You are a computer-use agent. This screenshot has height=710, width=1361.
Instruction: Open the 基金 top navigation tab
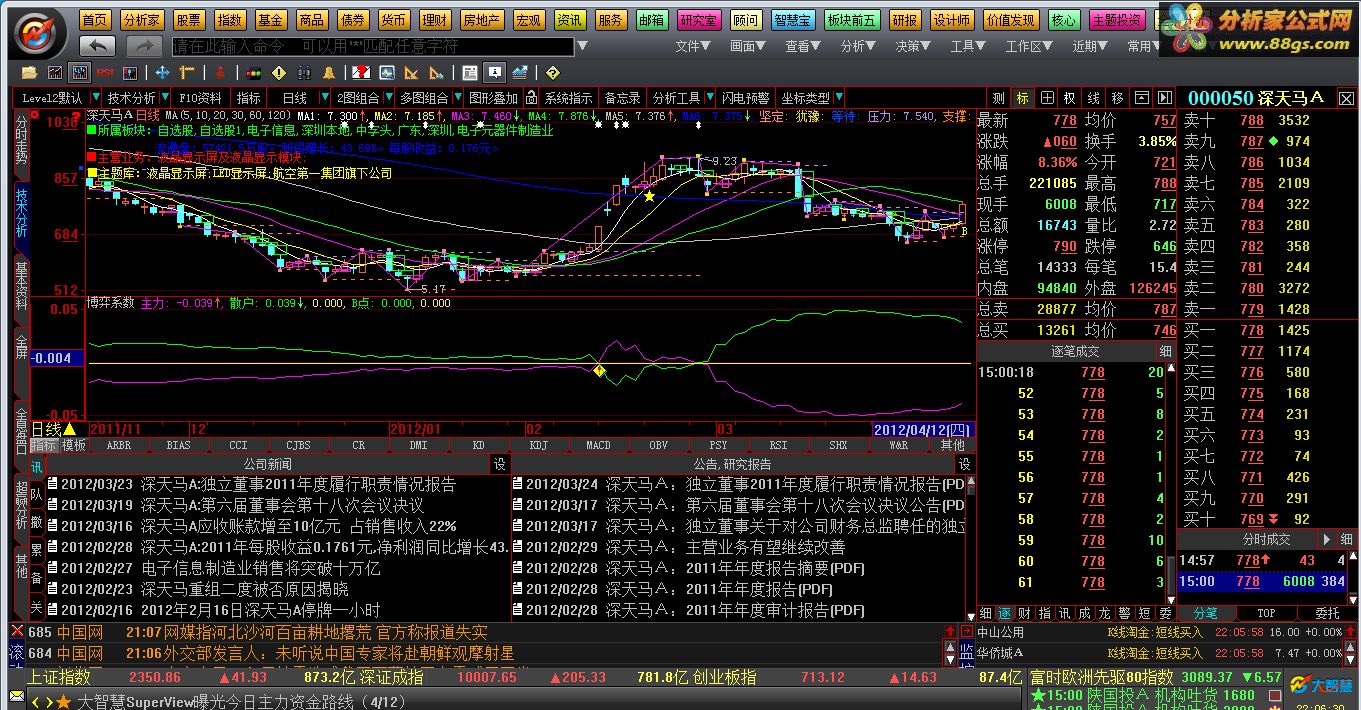tap(270, 20)
